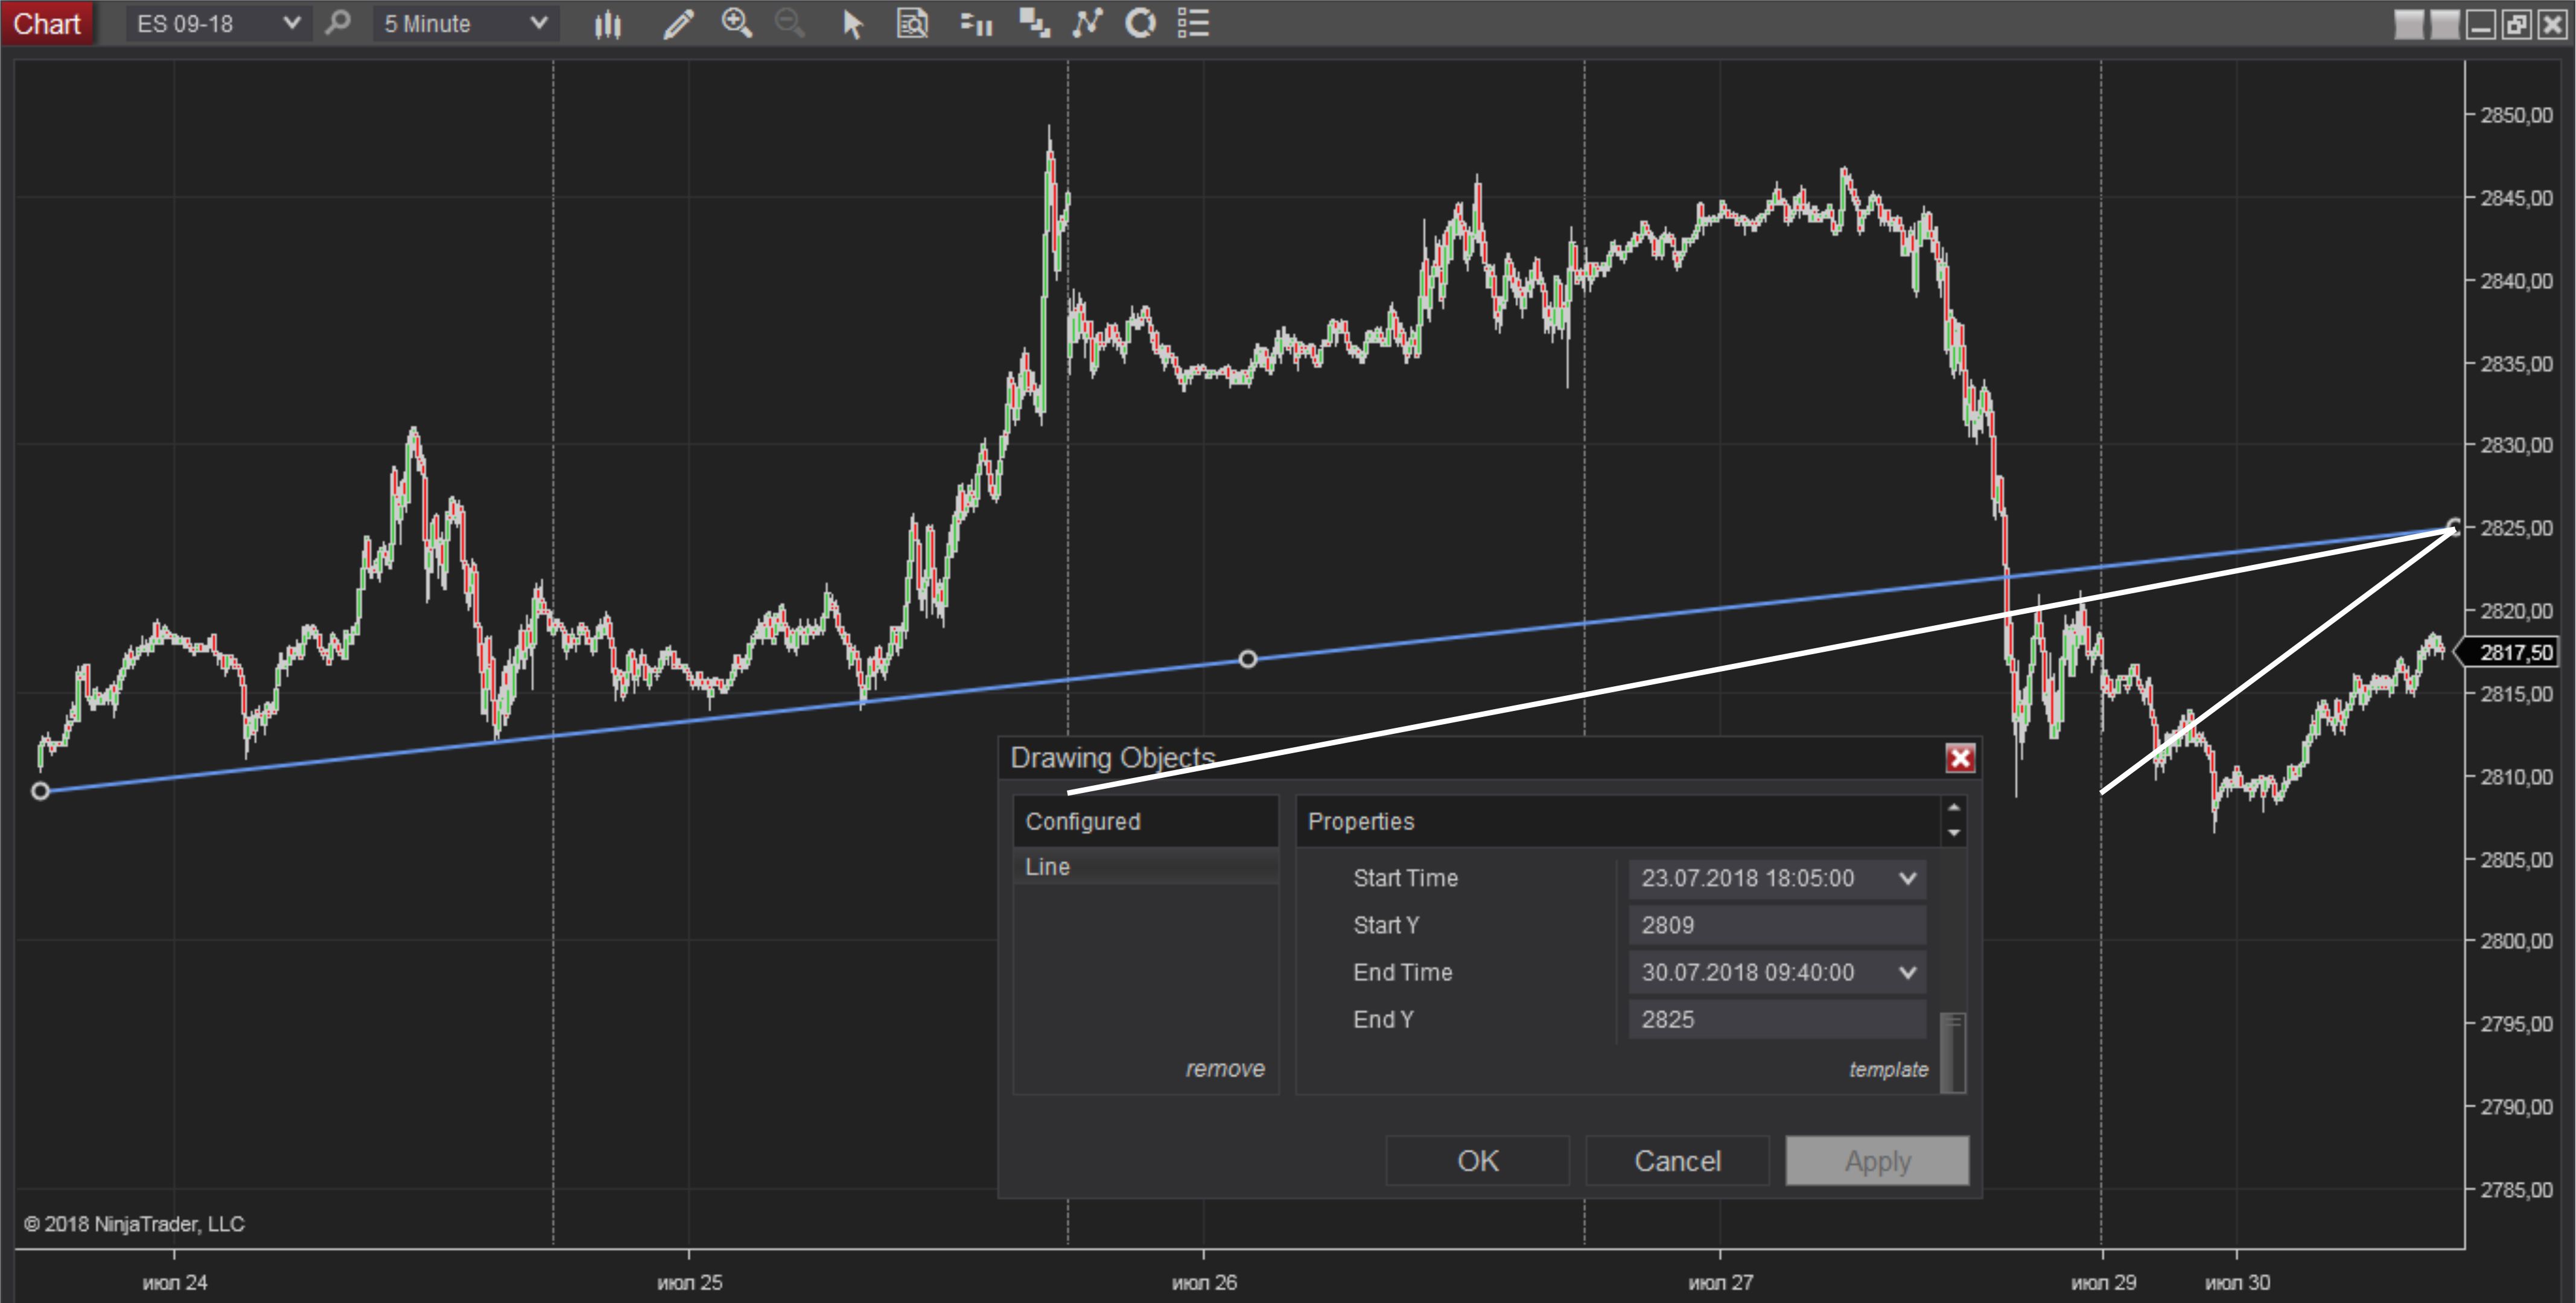
Task: Click the End Y value field
Action: pos(1776,1019)
